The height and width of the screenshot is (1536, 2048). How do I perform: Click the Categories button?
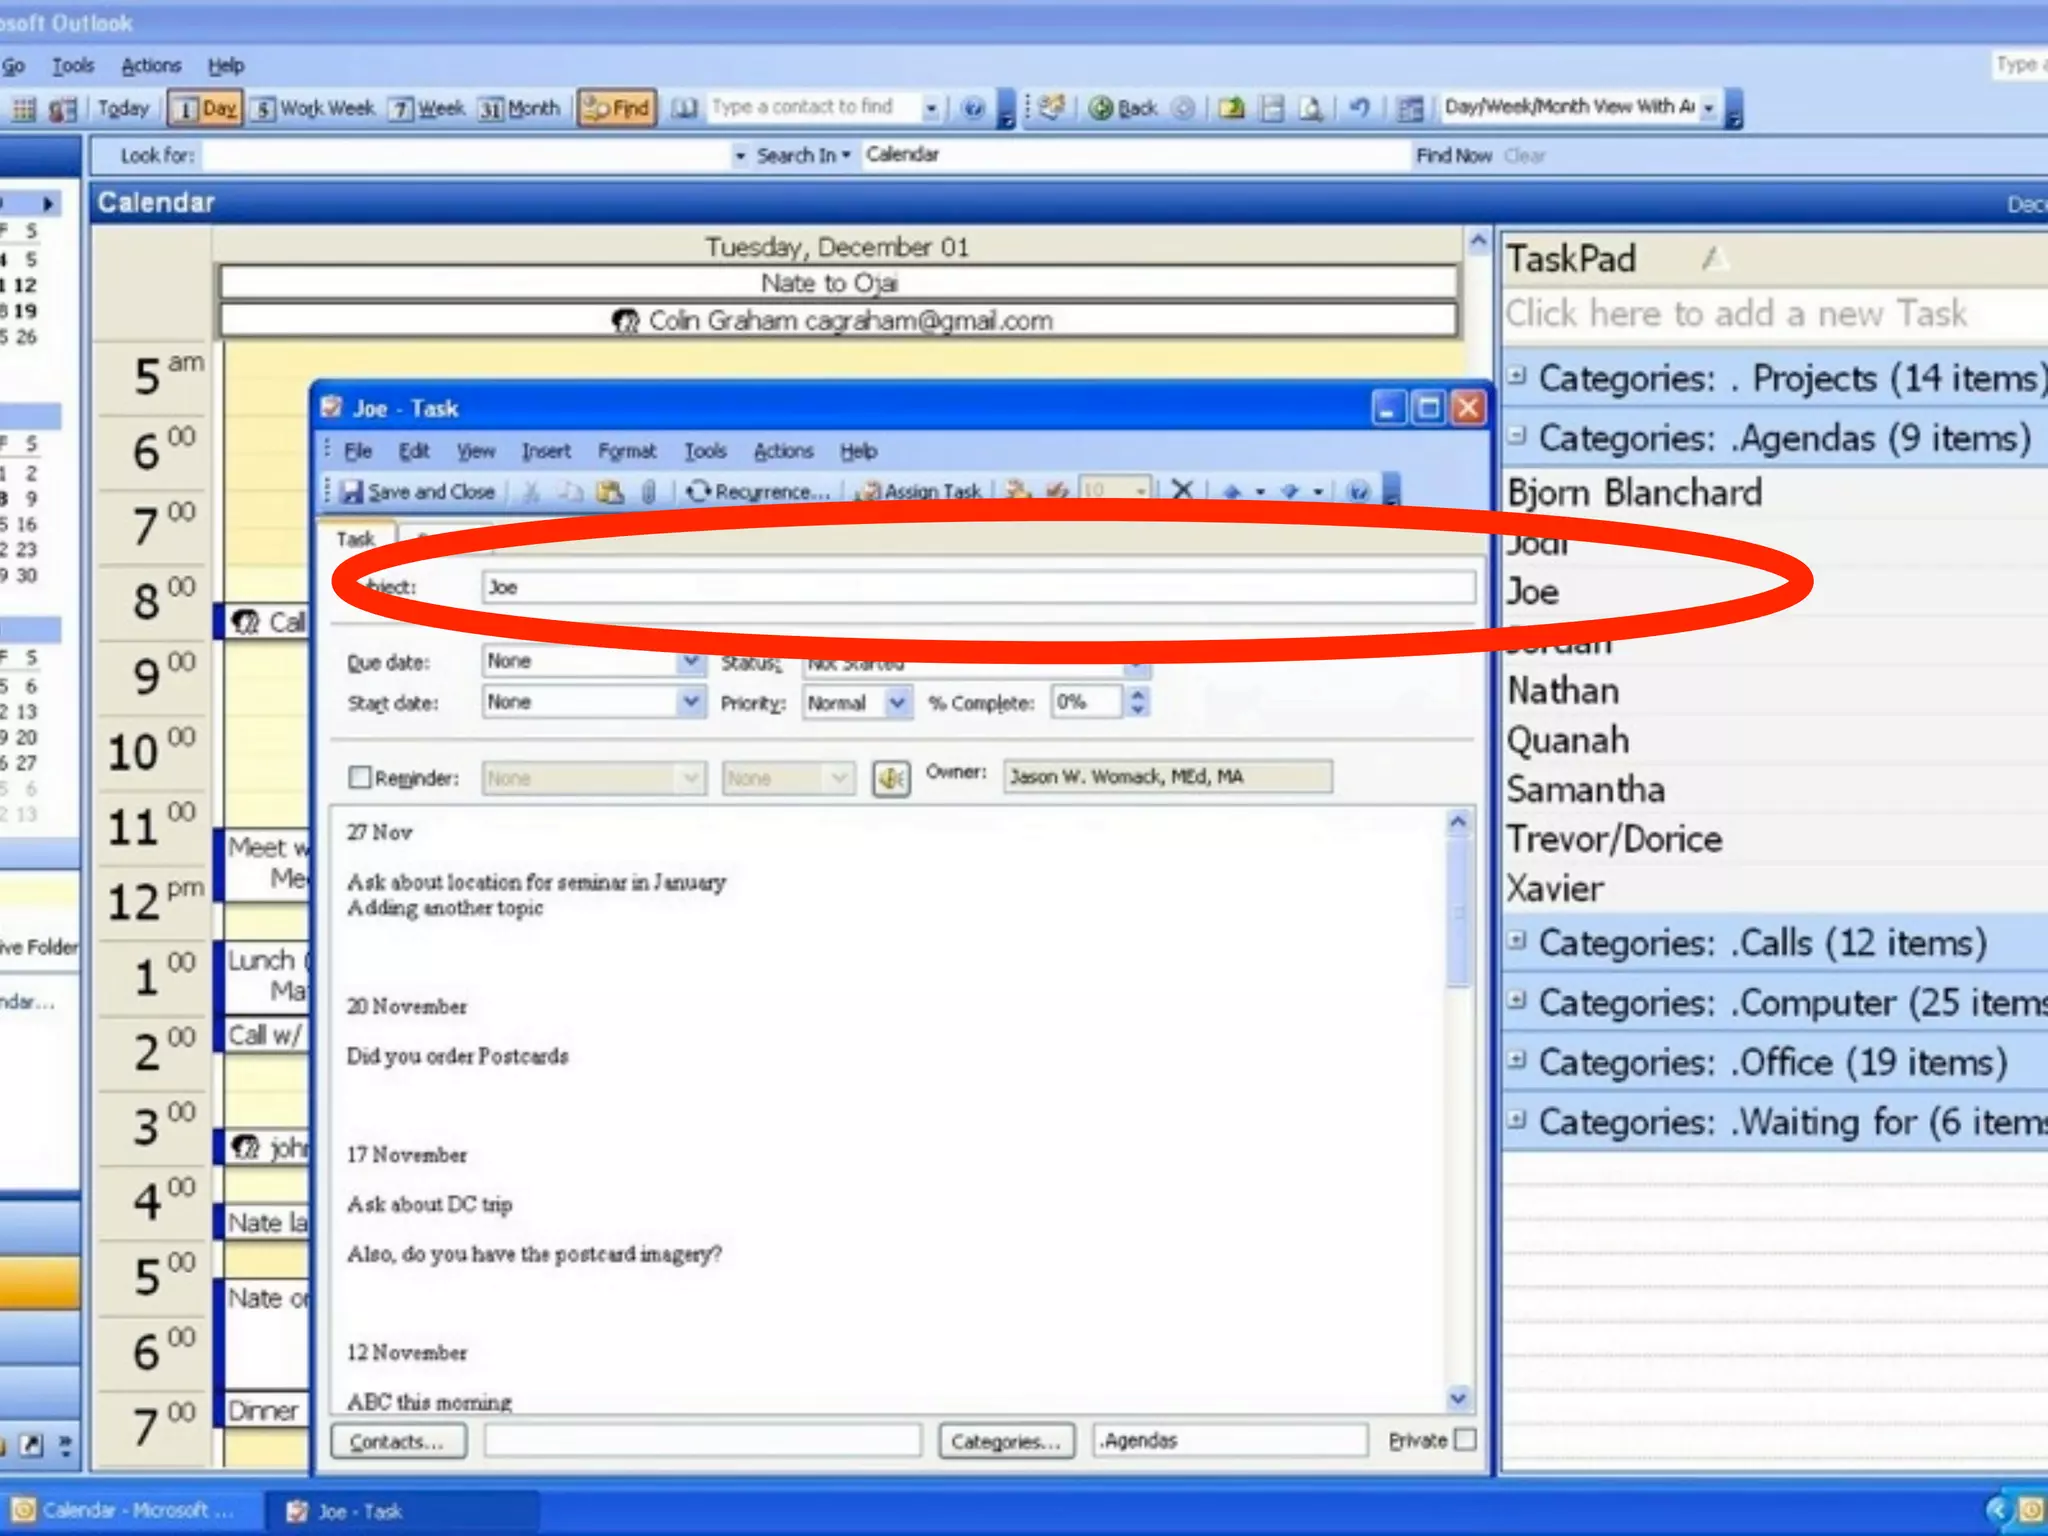1005,1441
